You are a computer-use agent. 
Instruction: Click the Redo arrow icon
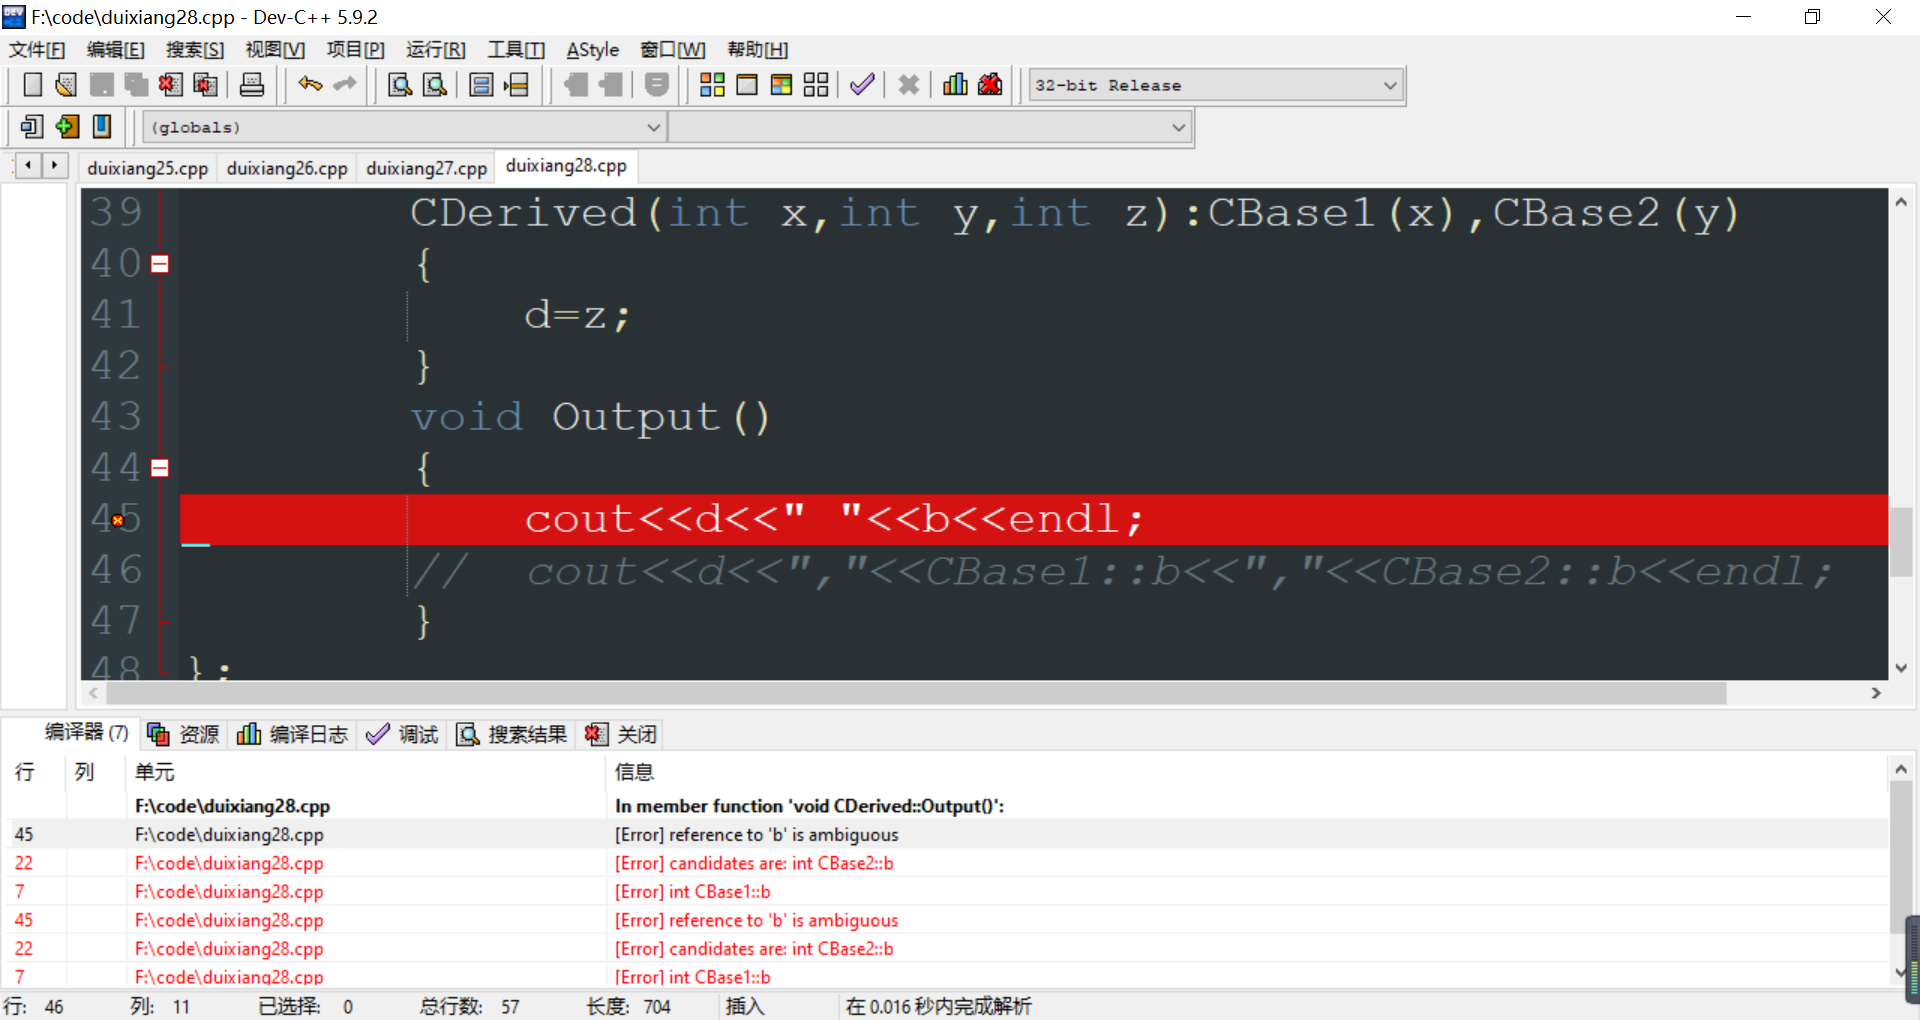pyautogui.click(x=345, y=85)
